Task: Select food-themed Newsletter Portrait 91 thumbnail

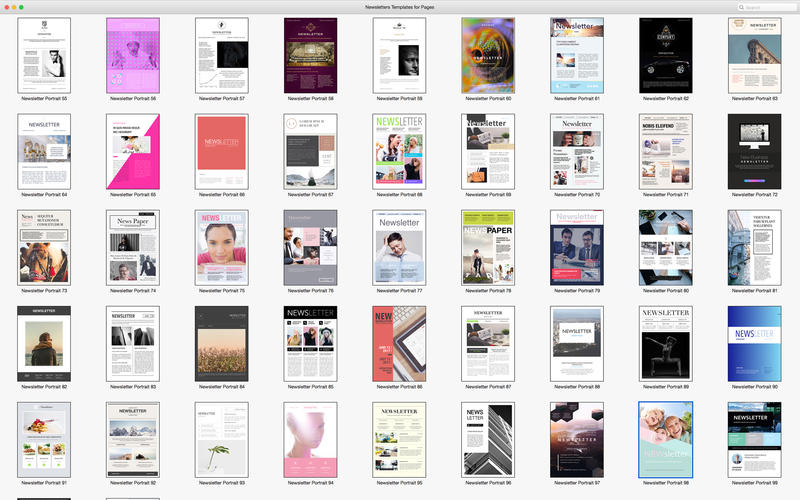Action: [x=44, y=439]
